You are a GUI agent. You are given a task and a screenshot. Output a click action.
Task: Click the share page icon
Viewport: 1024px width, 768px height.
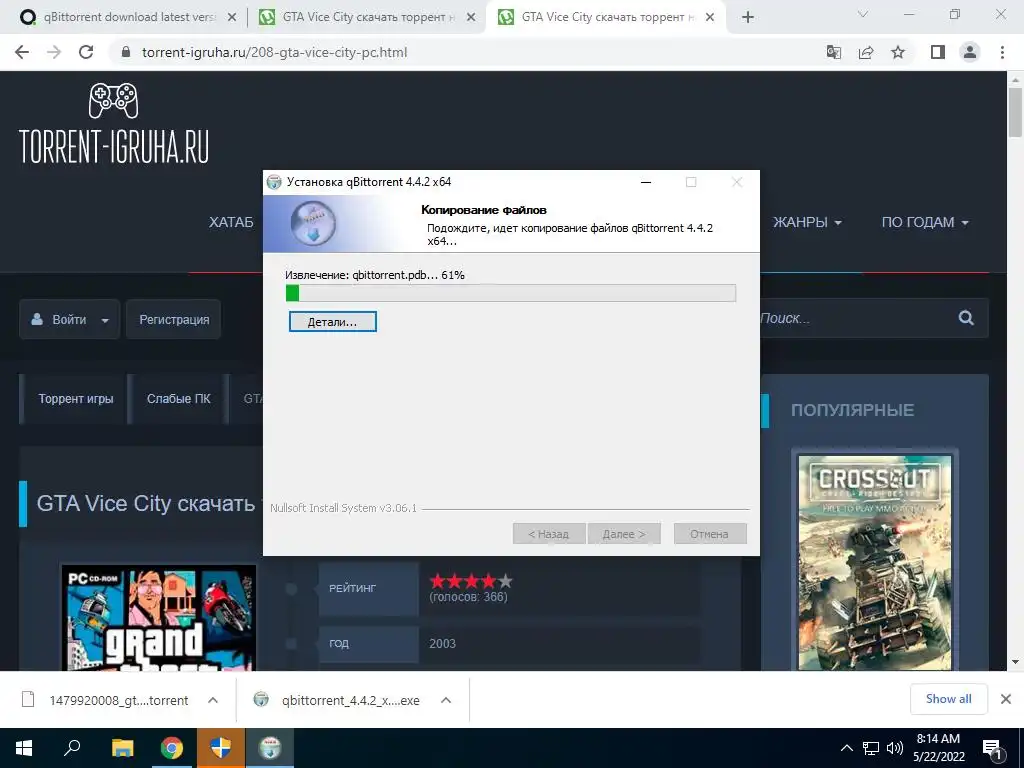pyautogui.click(x=866, y=52)
